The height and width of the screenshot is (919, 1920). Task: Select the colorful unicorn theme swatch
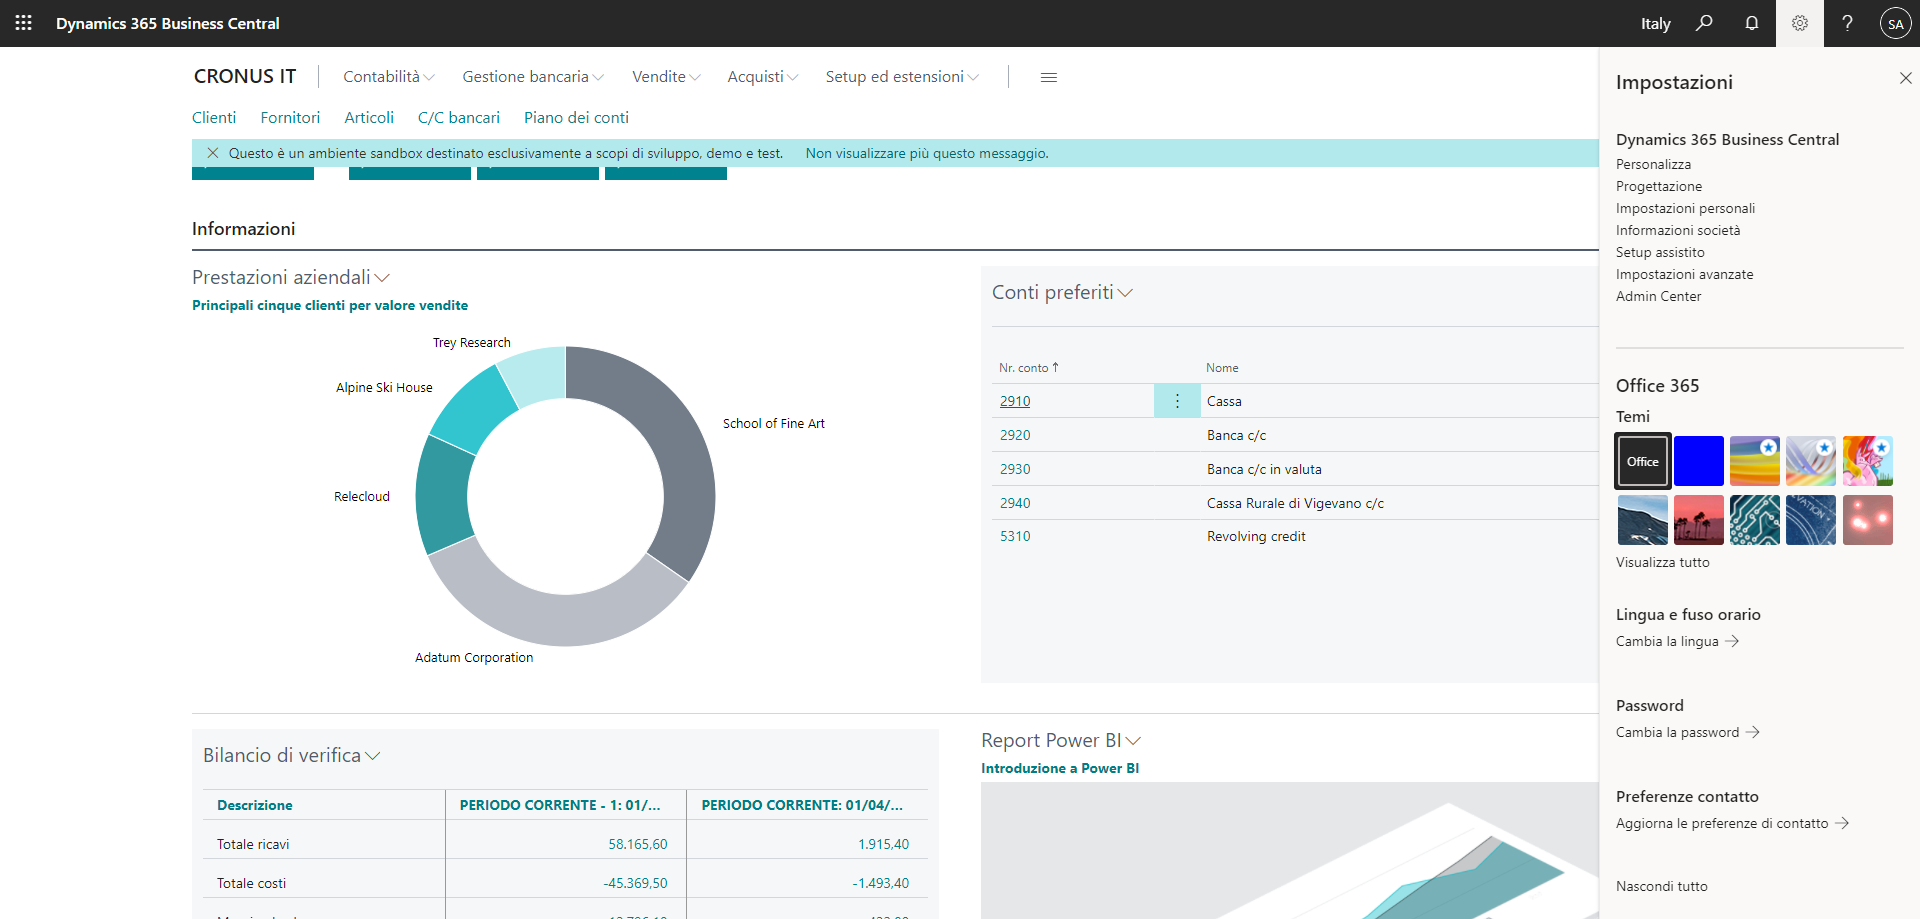point(1868,461)
